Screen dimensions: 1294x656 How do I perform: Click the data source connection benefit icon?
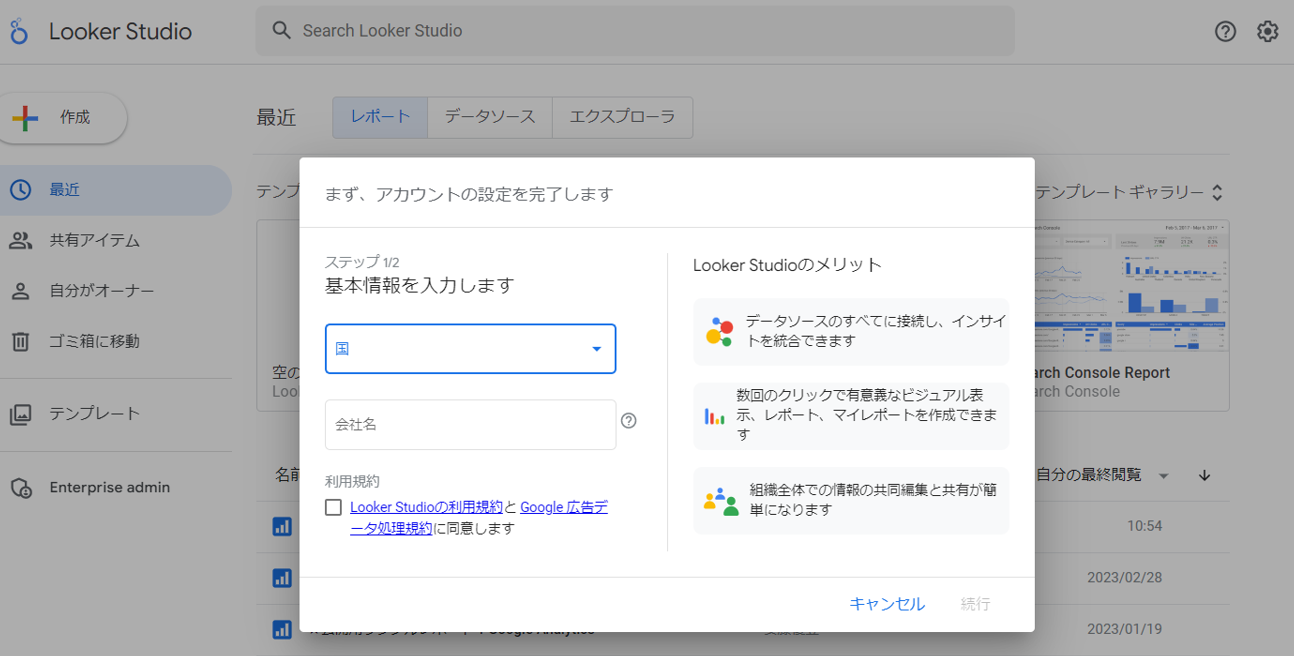coord(720,332)
